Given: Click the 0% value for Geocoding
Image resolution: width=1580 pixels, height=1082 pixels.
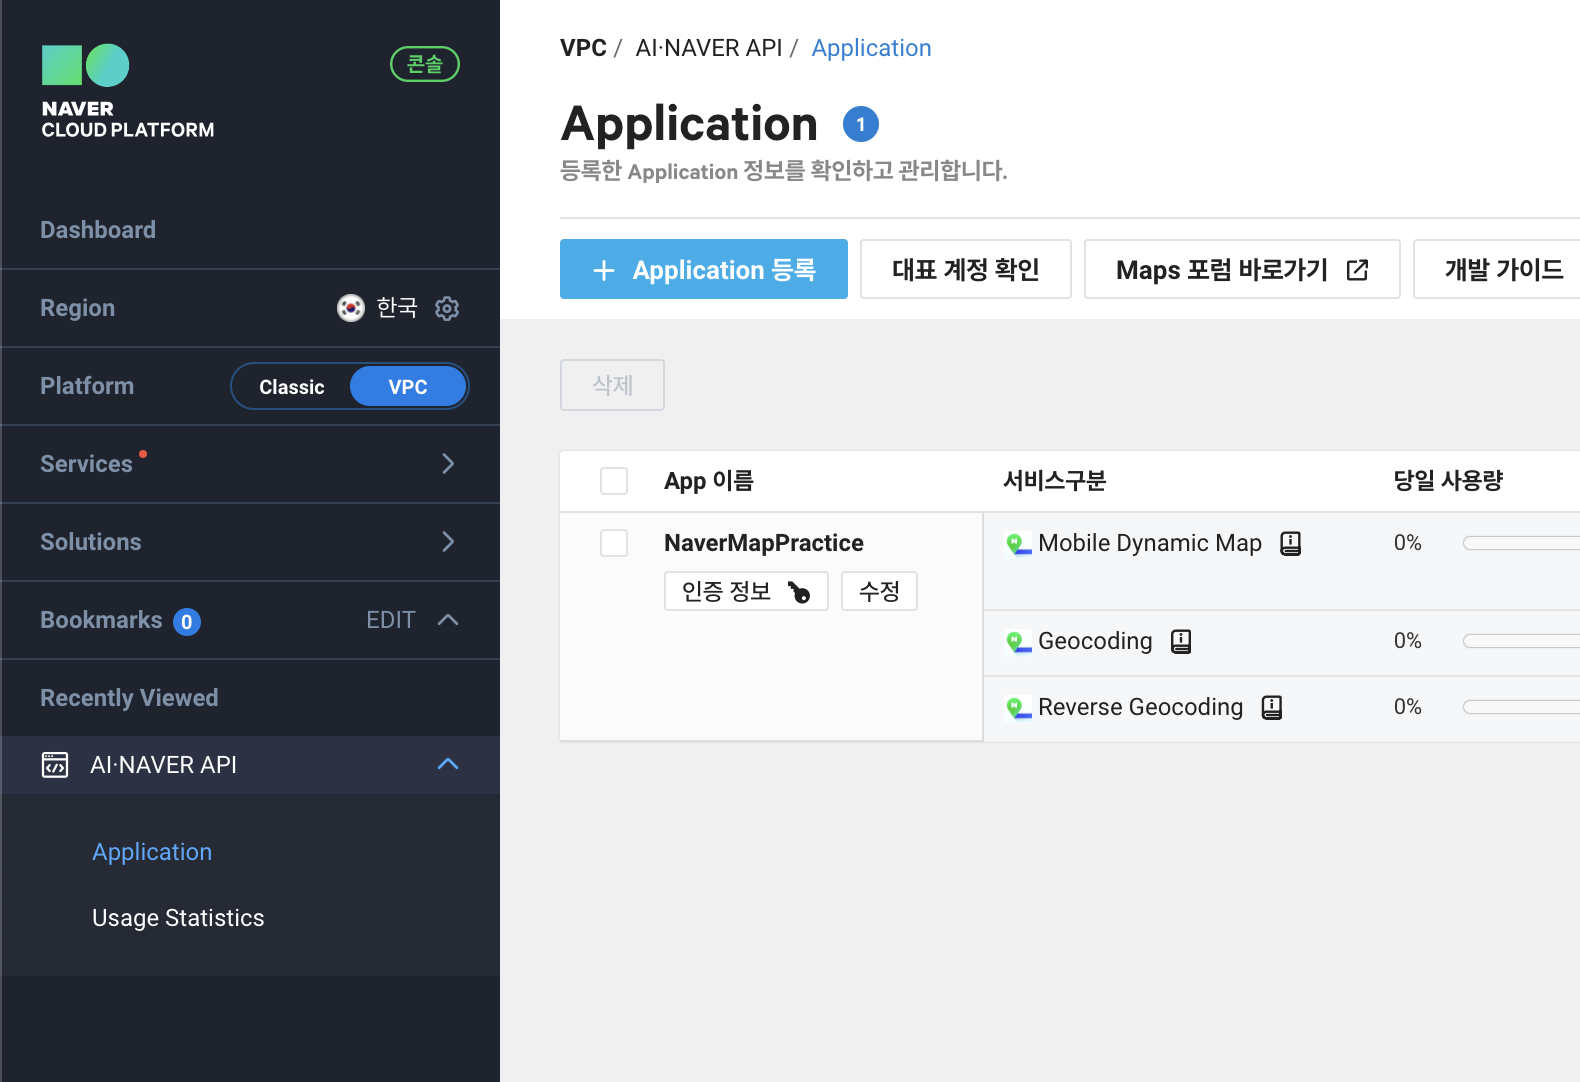Looking at the screenshot, I should pos(1408,641).
